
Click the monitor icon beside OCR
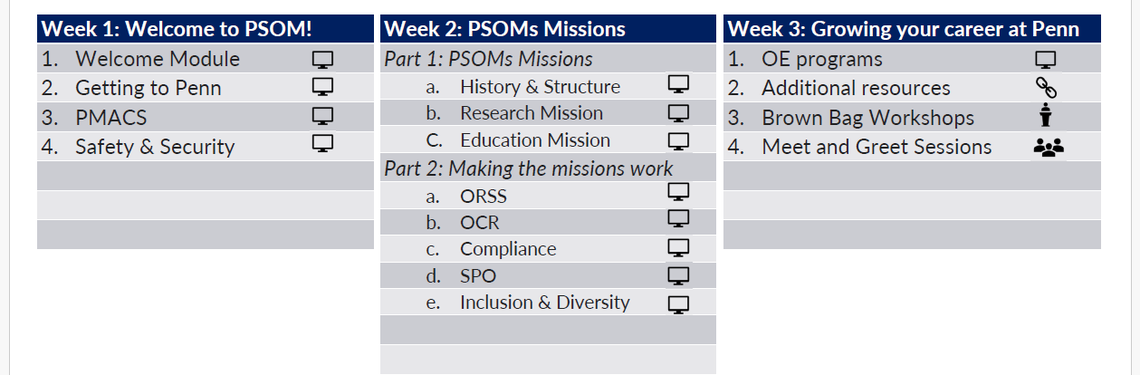click(x=678, y=219)
